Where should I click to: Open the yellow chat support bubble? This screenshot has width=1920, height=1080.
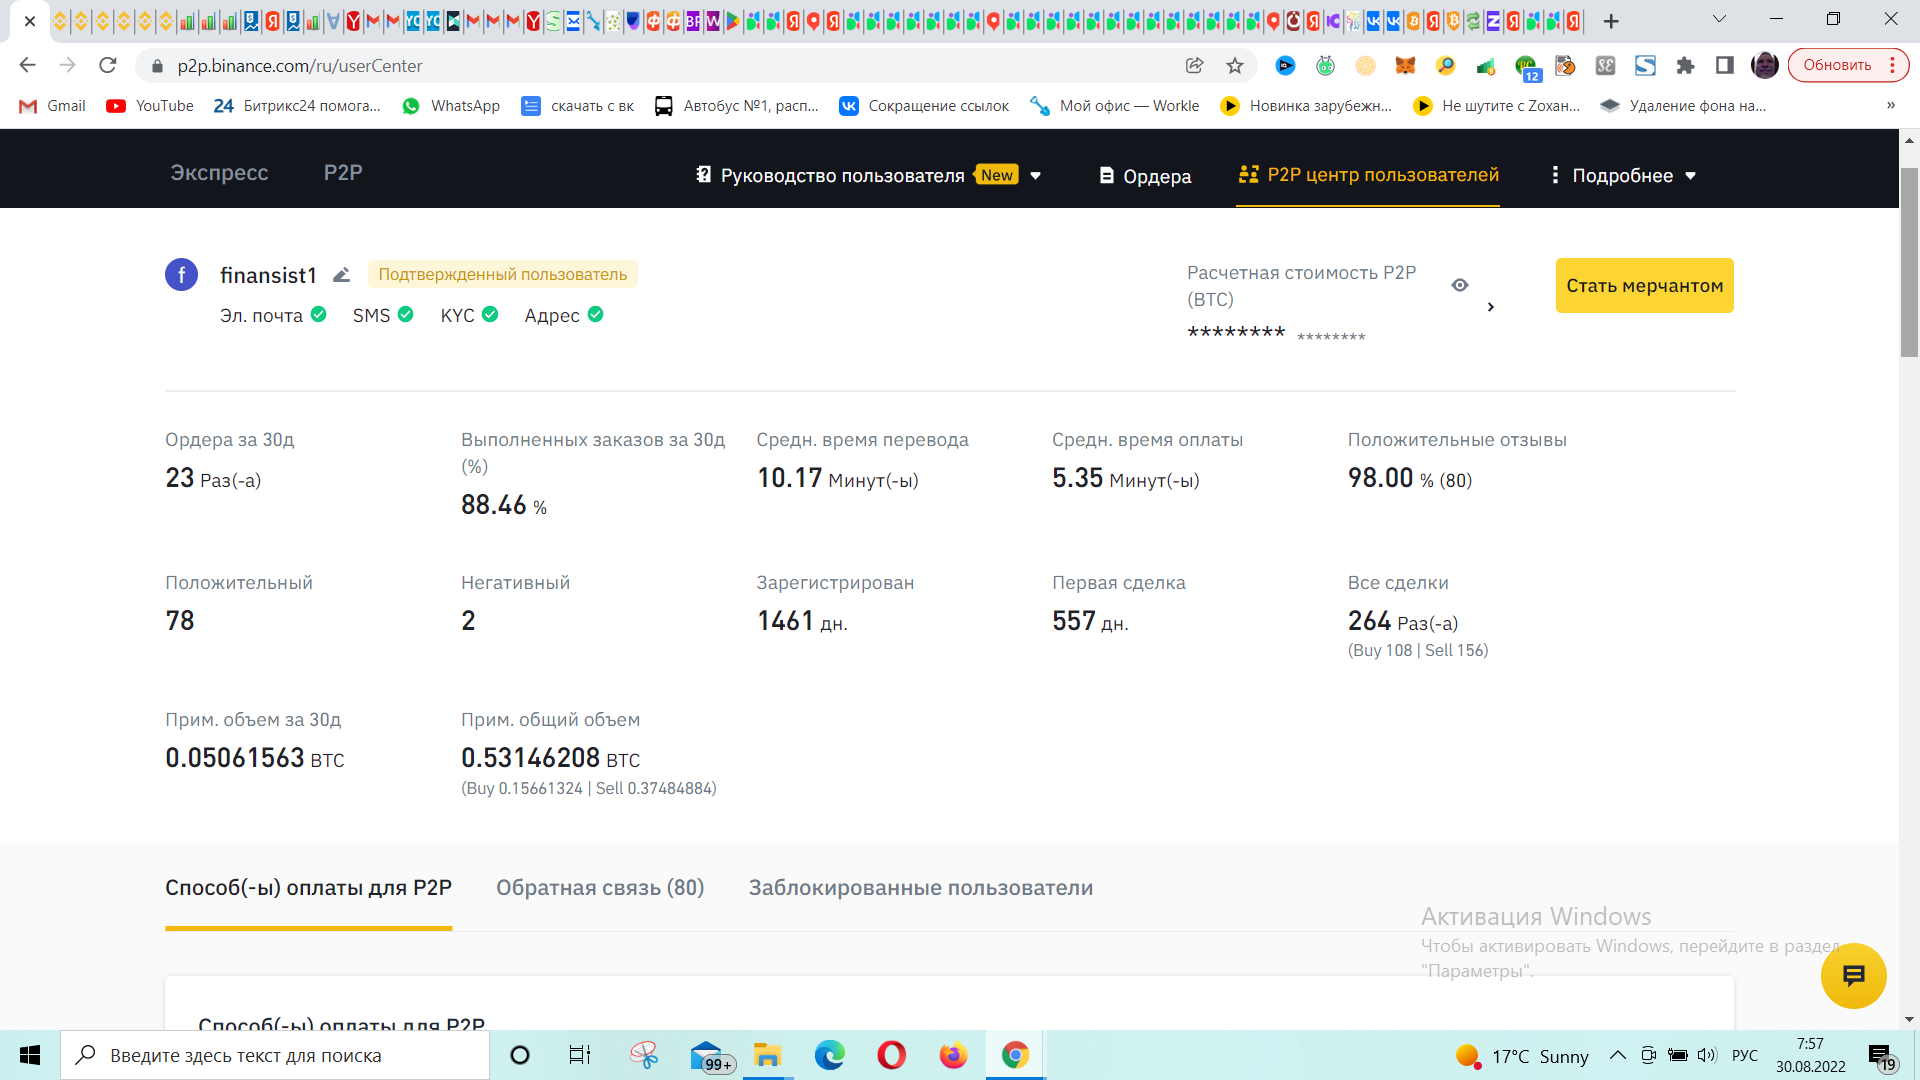[1853, 975]
